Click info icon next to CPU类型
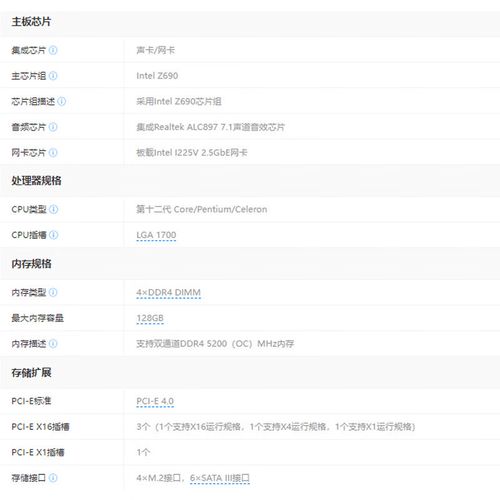500x500 pixels. pos(53,209)
